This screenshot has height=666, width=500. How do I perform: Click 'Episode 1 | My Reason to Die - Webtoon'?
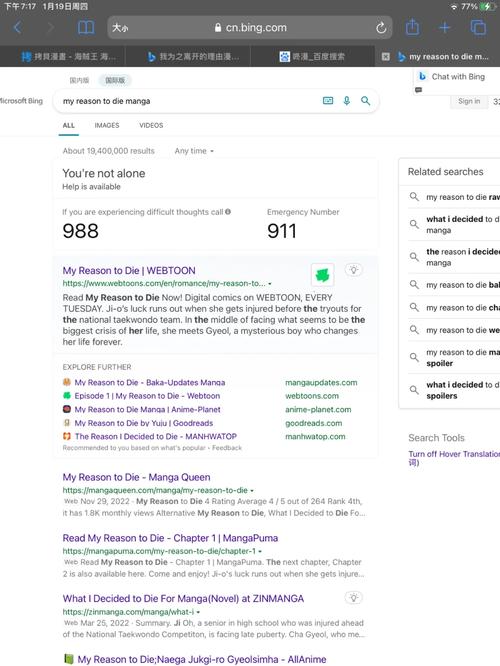(x=147, y=395)
